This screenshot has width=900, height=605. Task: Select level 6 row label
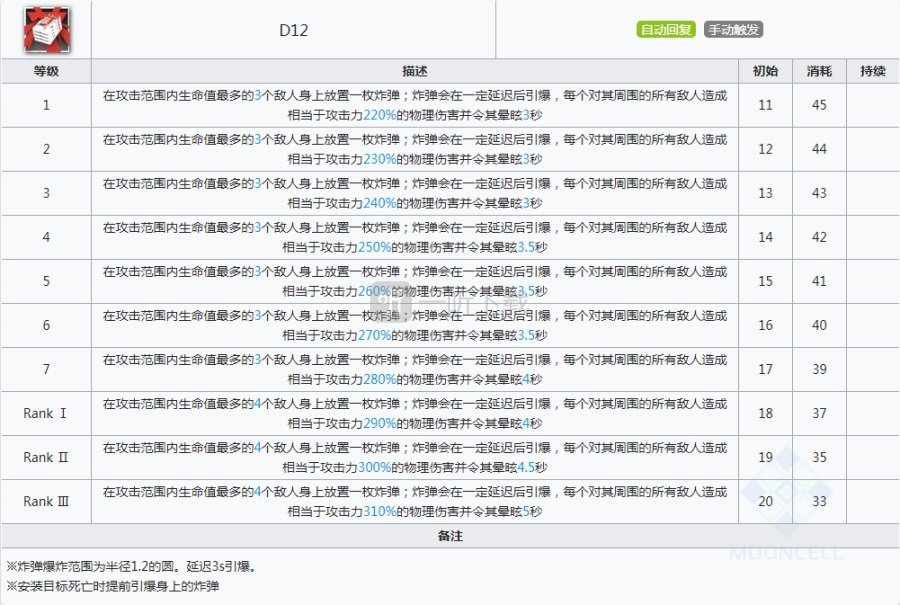pos(46,325)
